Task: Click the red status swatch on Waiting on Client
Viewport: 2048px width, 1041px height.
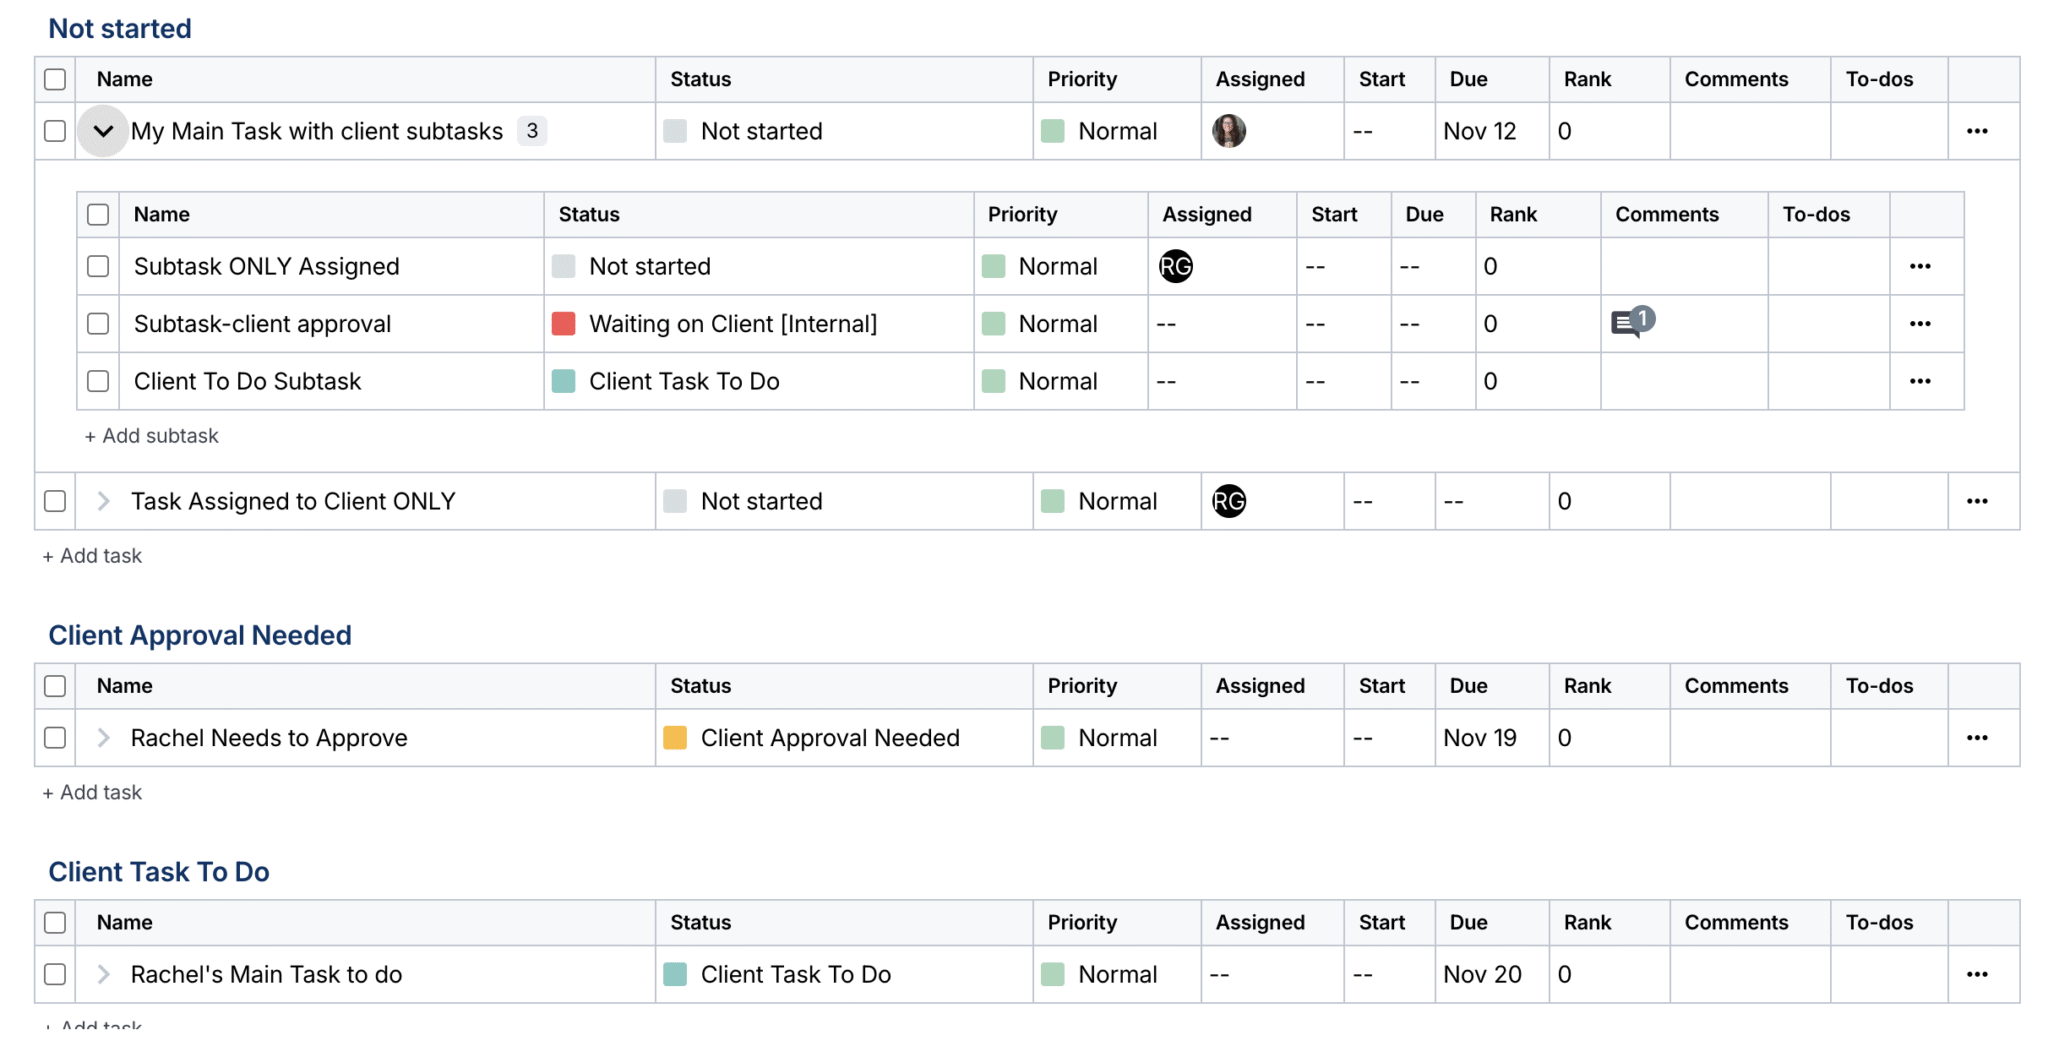Action: [x=564, y=323]
